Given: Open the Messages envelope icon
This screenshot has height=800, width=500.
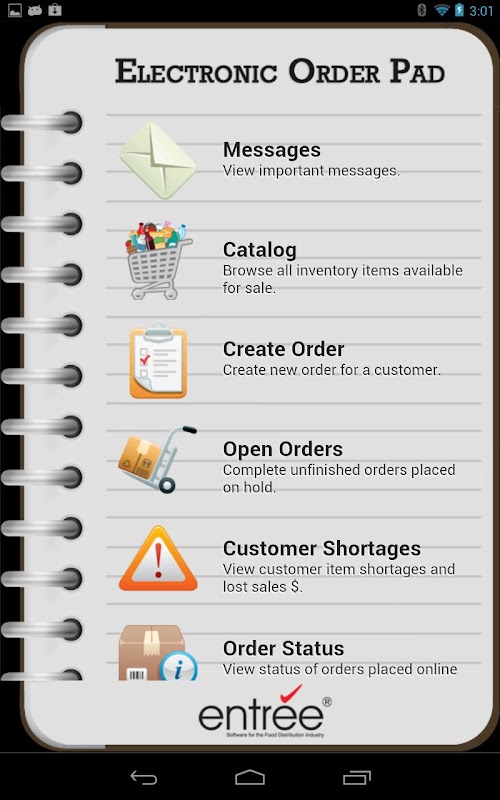Looking at the screenshot, I should [x=158, y=160].
